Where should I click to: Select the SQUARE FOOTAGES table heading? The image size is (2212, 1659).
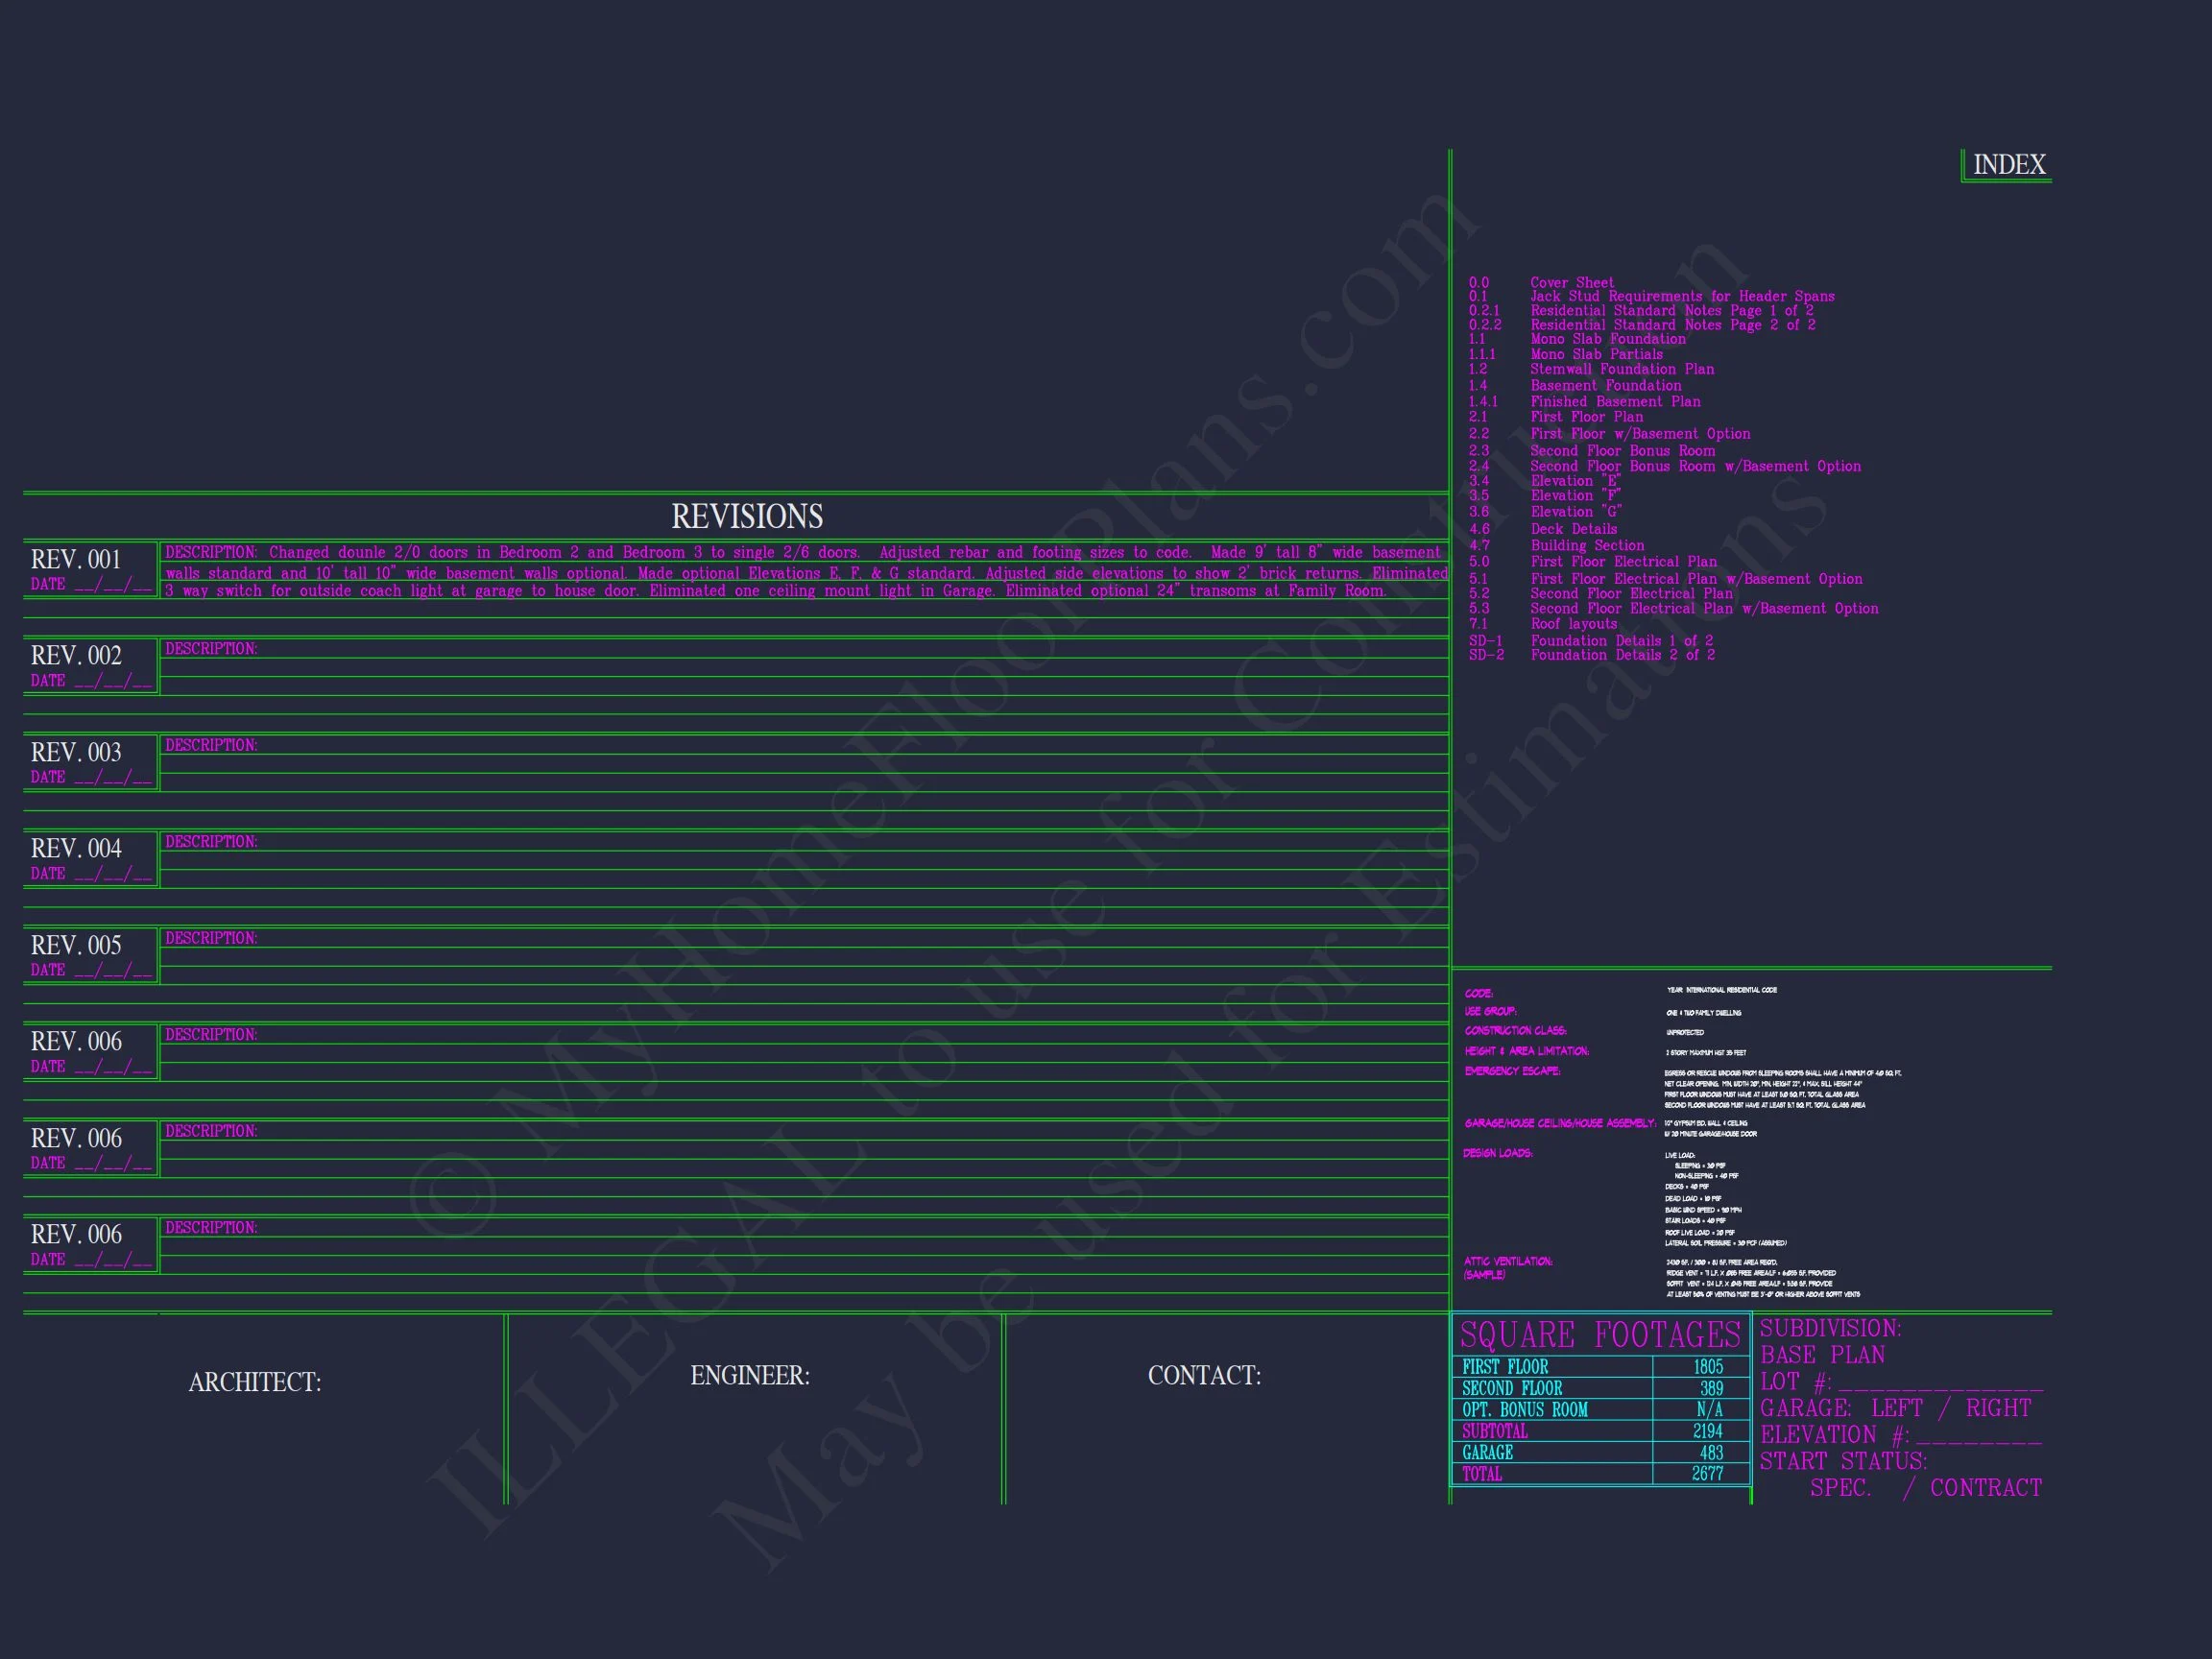pyautogui.click(x=1600, y=1335)
